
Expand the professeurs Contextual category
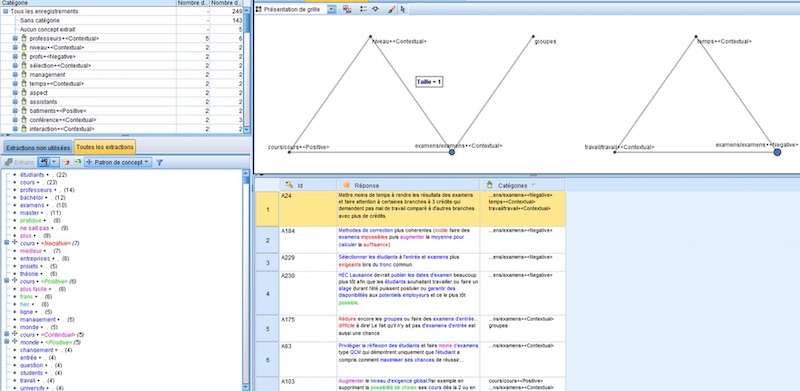(x=15, y=38)
